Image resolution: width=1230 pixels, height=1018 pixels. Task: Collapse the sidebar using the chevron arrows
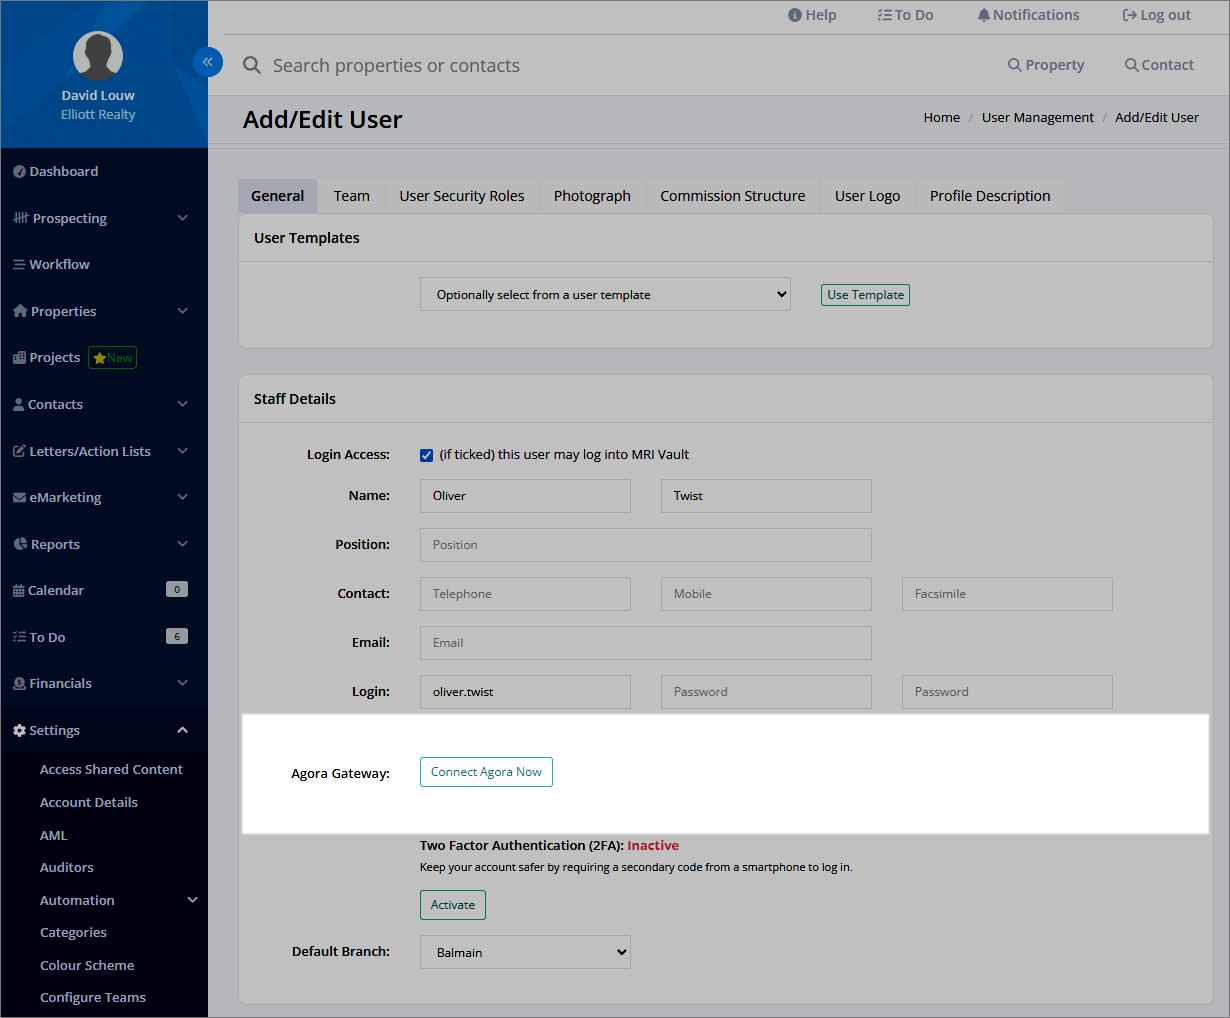[208, 62]
